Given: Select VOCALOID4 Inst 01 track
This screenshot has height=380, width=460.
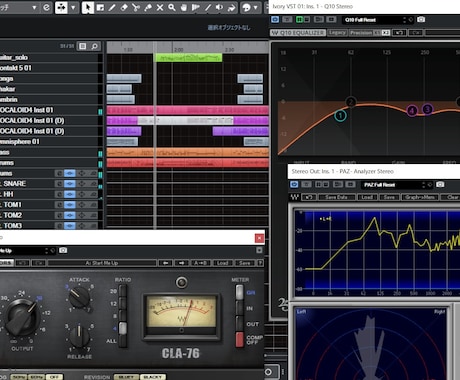Looking at the screenshot, I should [x=50, y=110].
